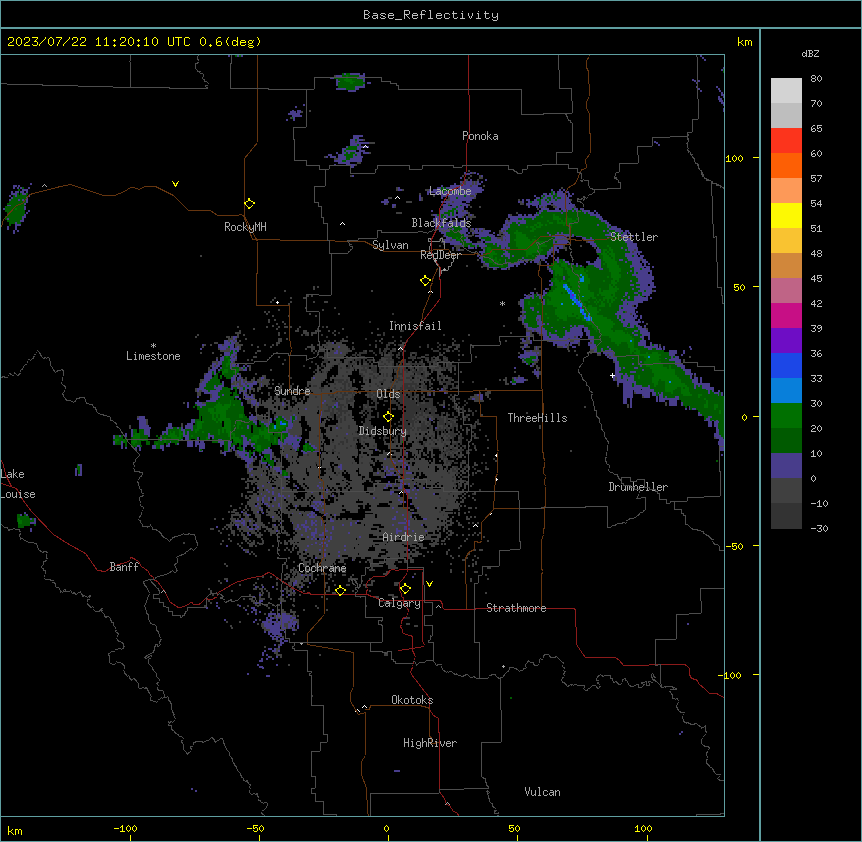Image resolution: width=862 pixels, height=842 pixels.
Task: Select the Banff label
Action: click(x=124, y=567)
